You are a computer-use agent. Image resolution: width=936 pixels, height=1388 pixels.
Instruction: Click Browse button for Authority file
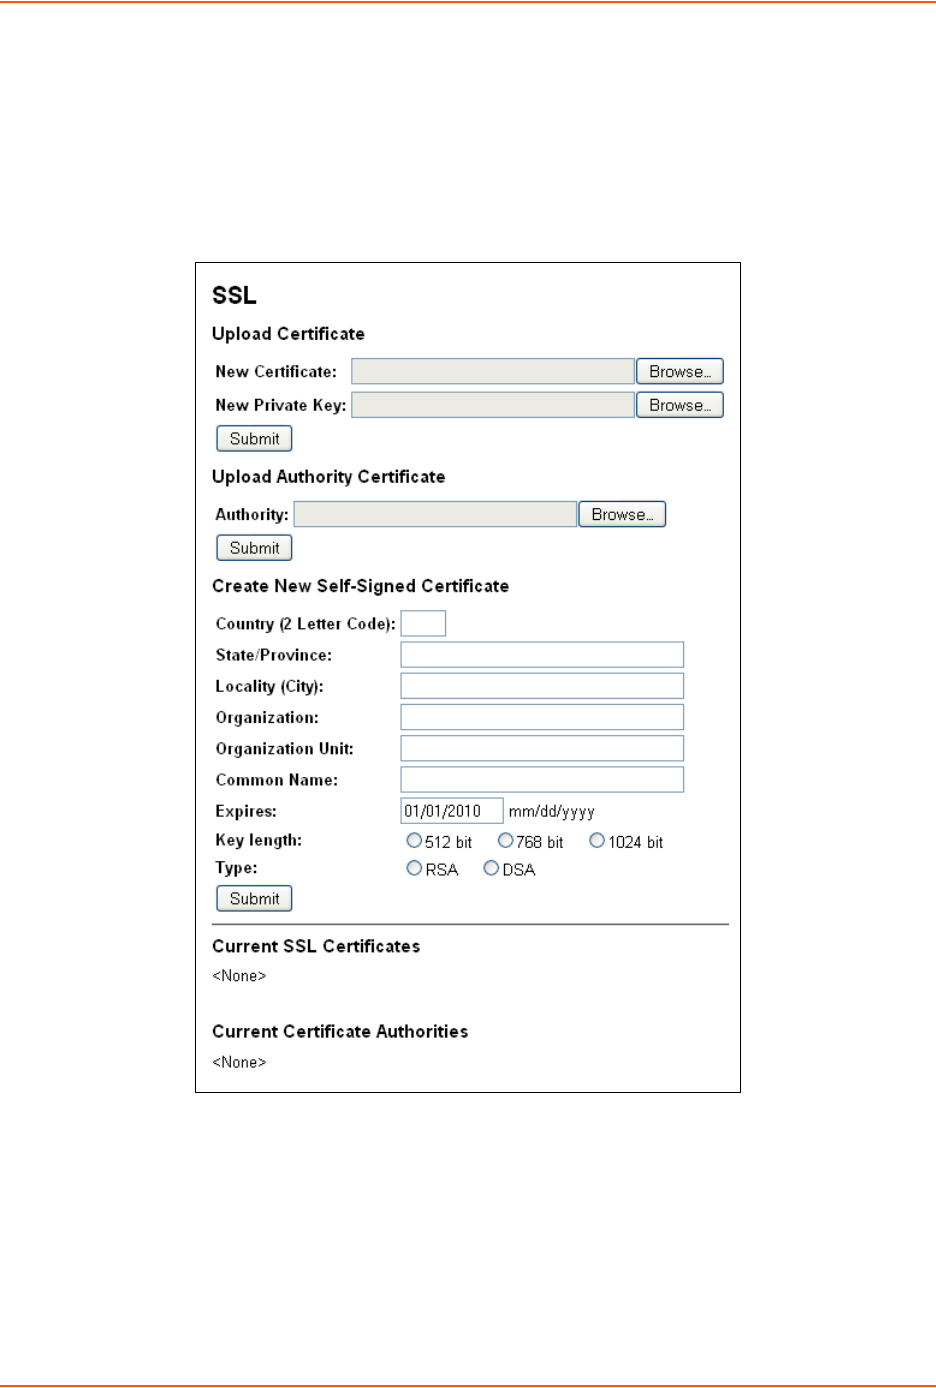tap(621, 514)
